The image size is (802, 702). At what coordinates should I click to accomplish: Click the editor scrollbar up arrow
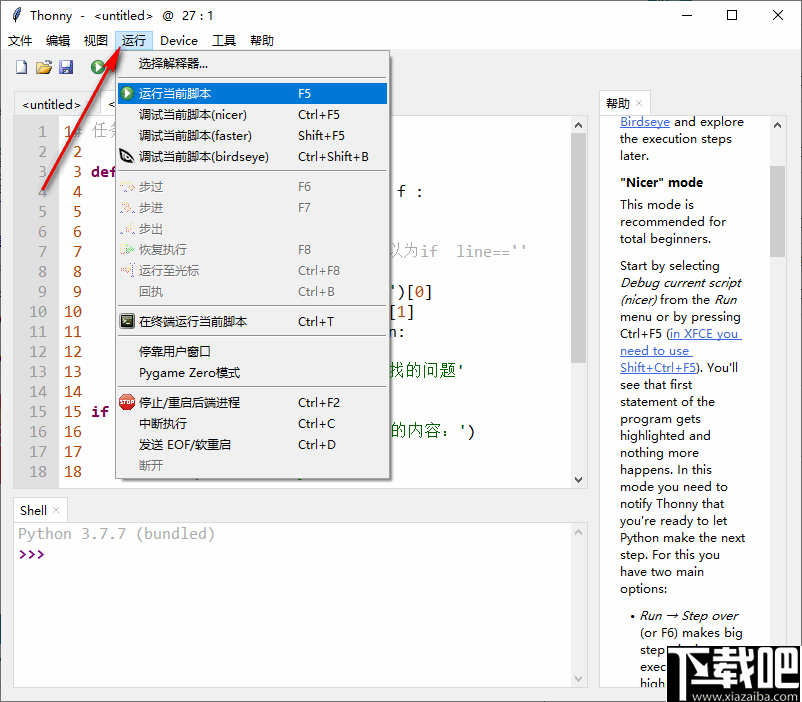click(578, 125)
